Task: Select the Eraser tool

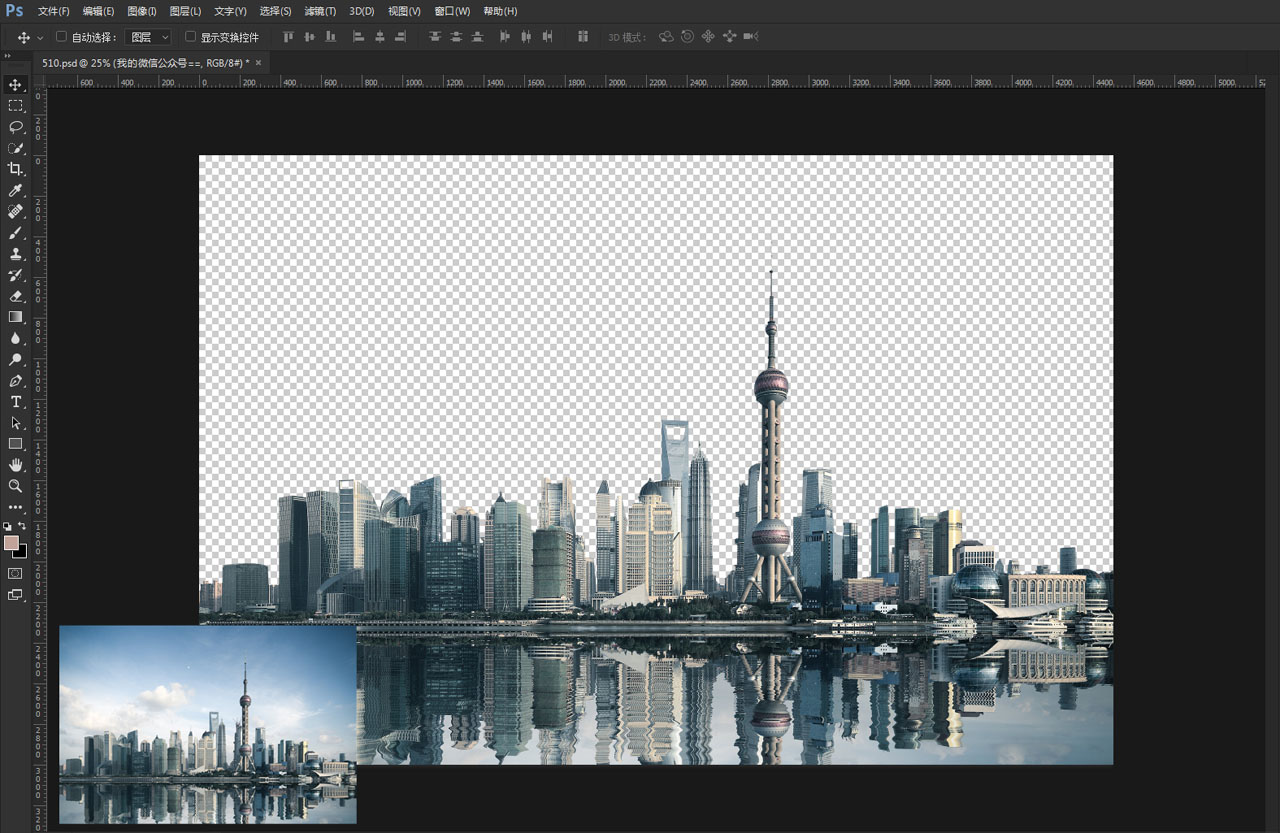Action: pos(15,295)
